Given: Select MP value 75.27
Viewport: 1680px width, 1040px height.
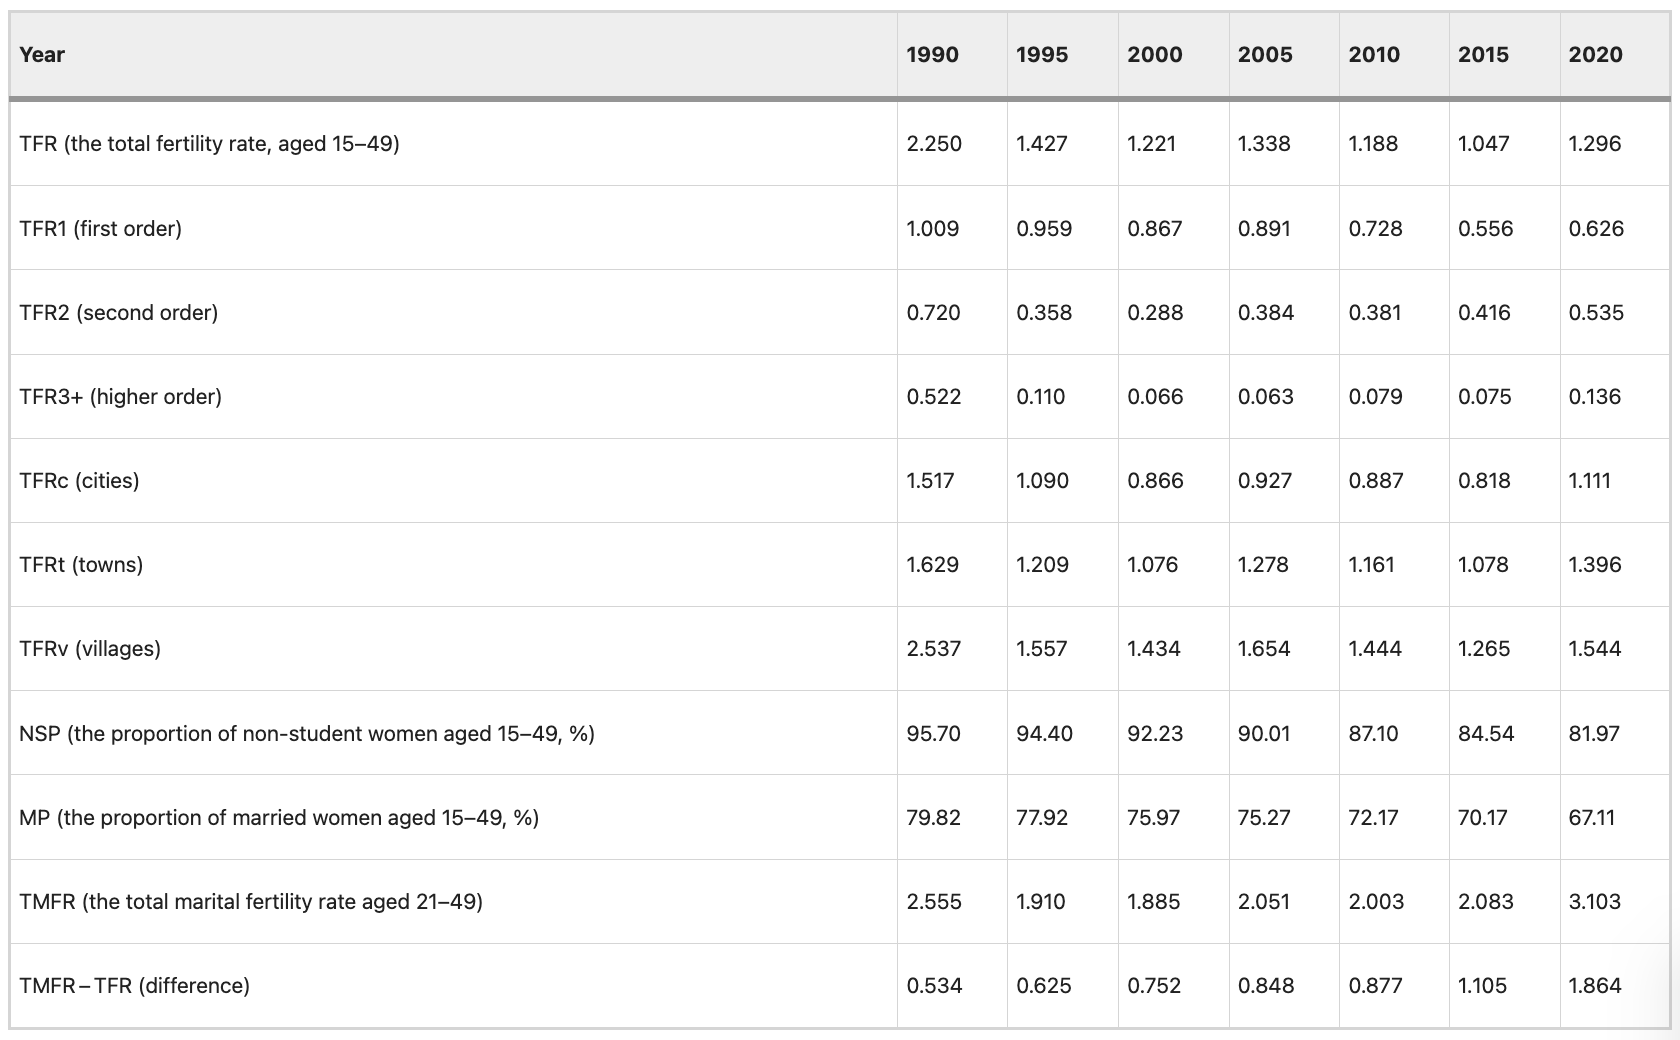Looking at the screenshot, I should [1264, 818].
